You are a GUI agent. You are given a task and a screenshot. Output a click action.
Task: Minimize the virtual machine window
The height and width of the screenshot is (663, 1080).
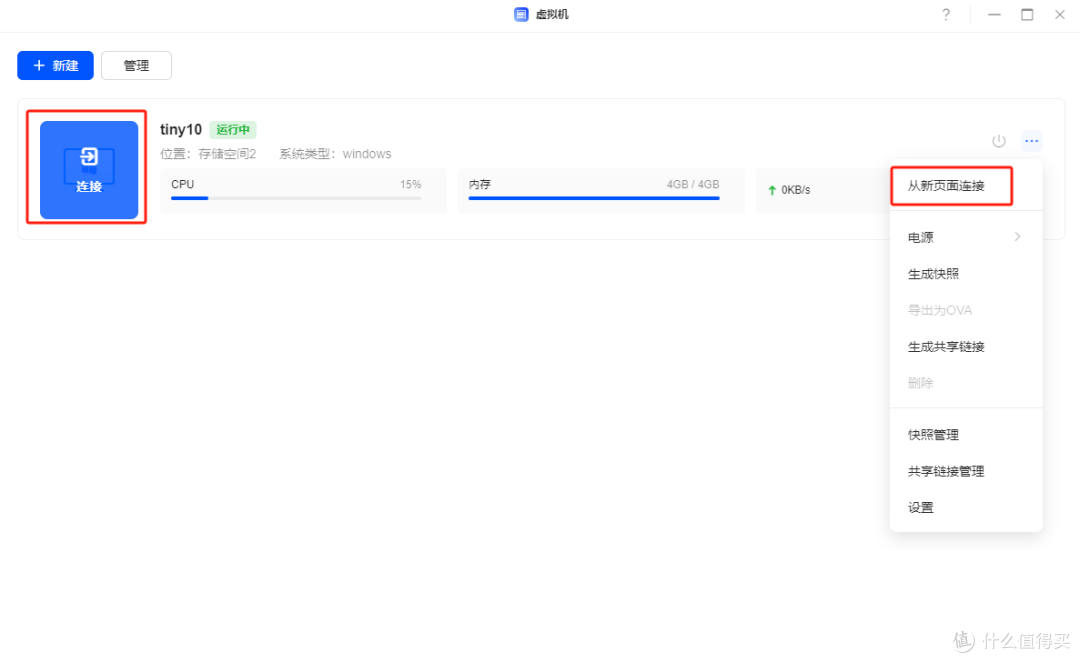[994, 14]
